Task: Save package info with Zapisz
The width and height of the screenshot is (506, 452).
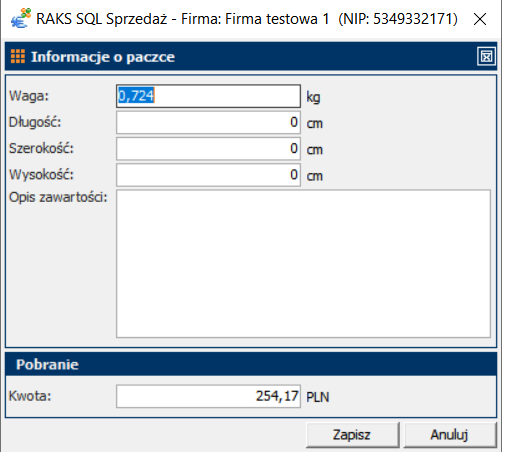Action: click(x=352, y=435)
